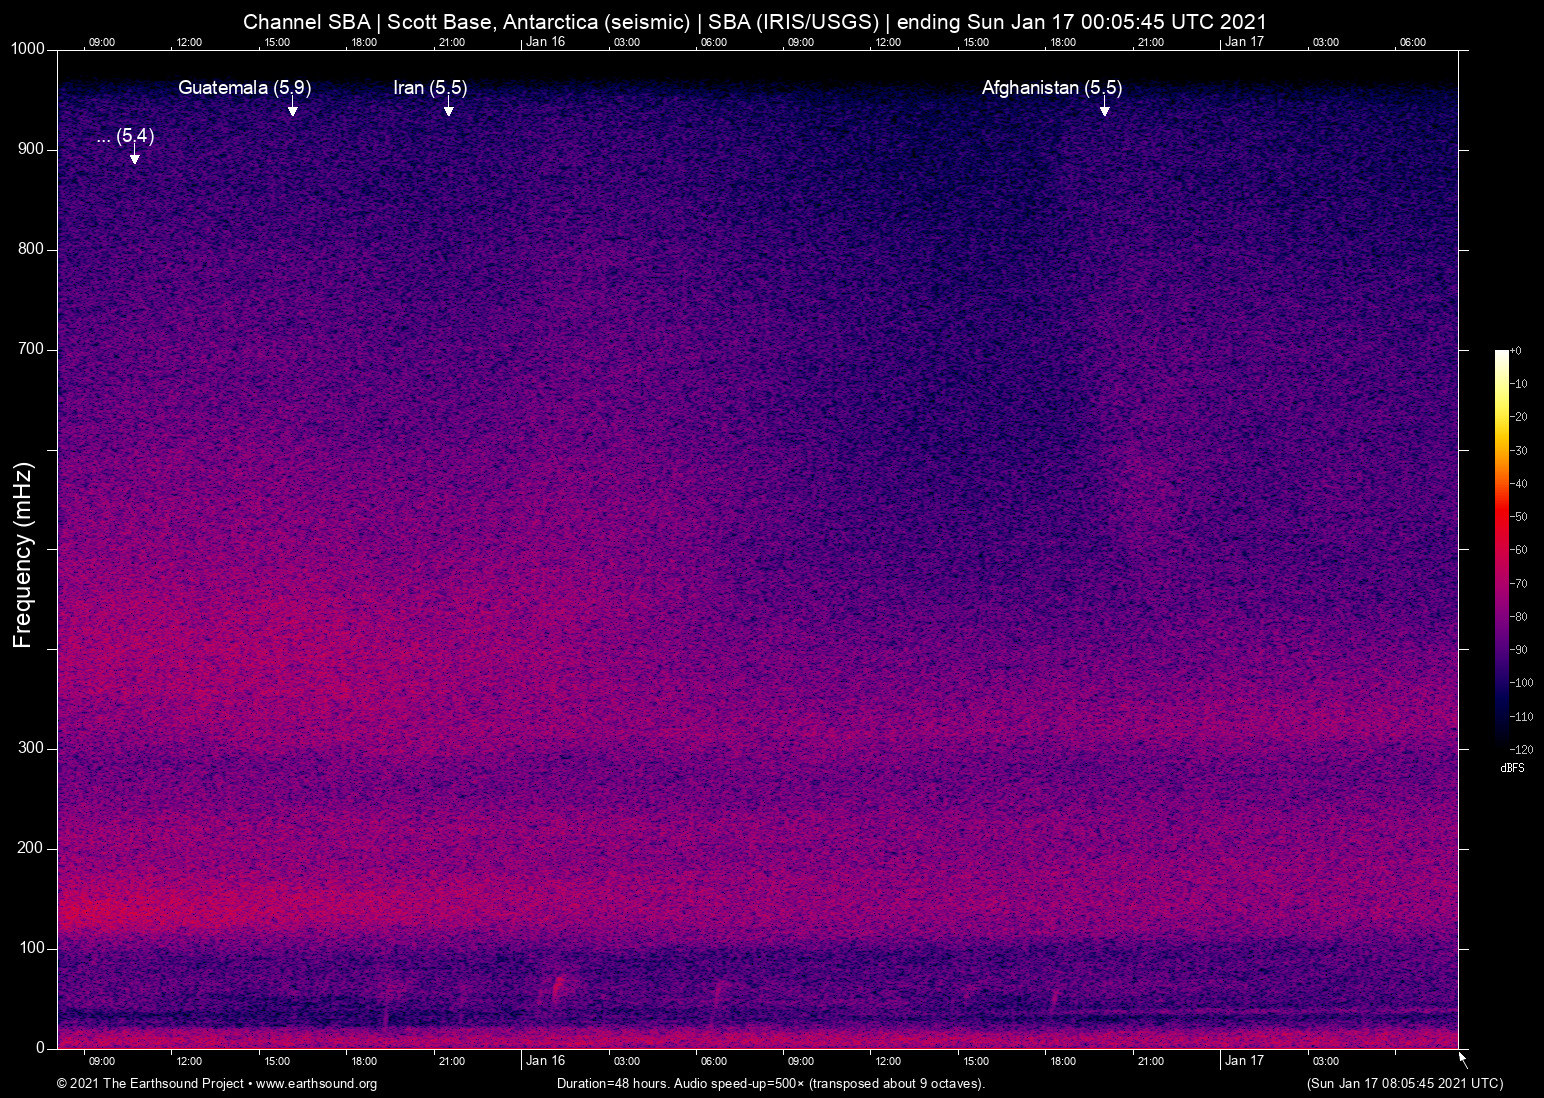Click the 300 mHz frequency tick label

31,748
